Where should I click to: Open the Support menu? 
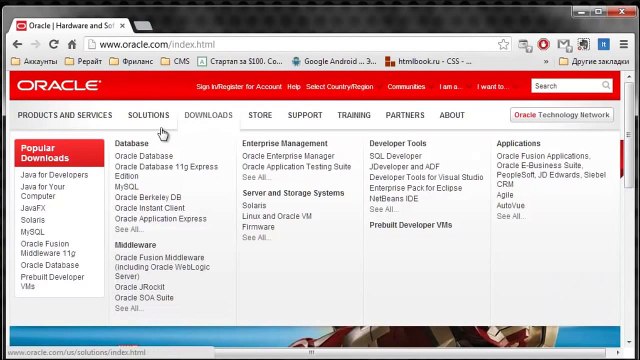point(305,115)
